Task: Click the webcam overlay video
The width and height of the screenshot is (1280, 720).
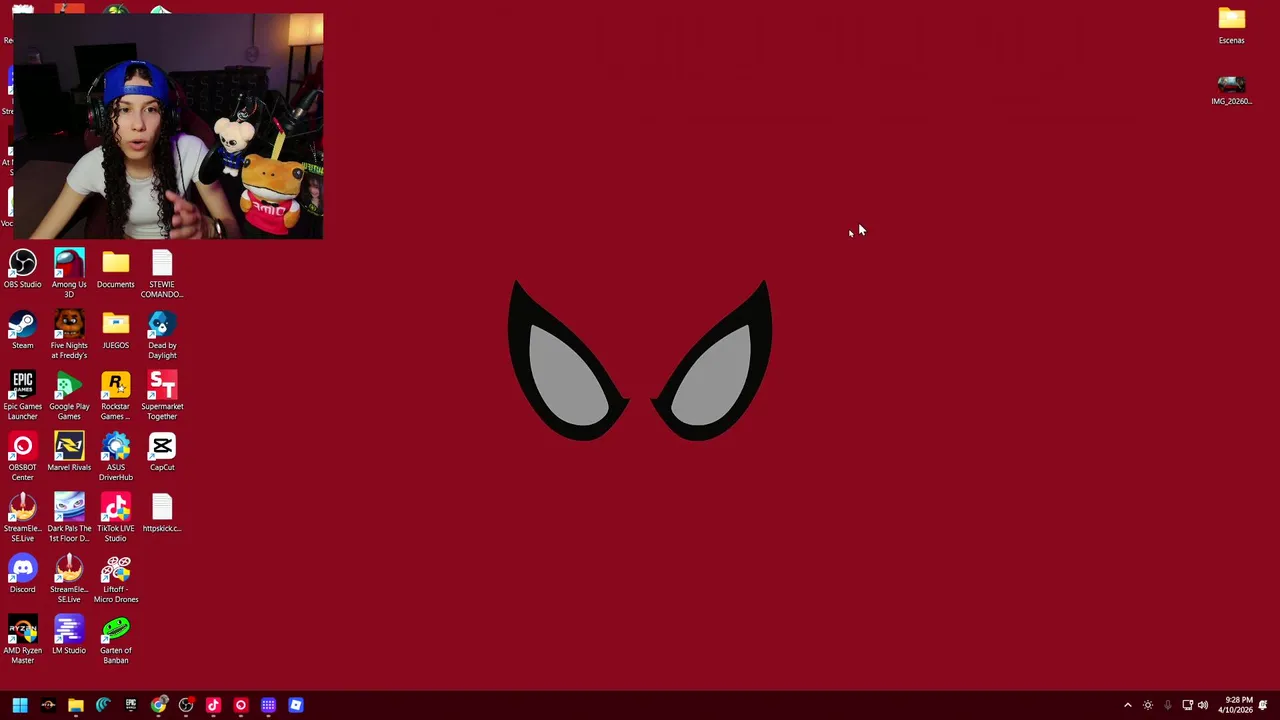Action: pyautogui.click(x=168, y=126)
